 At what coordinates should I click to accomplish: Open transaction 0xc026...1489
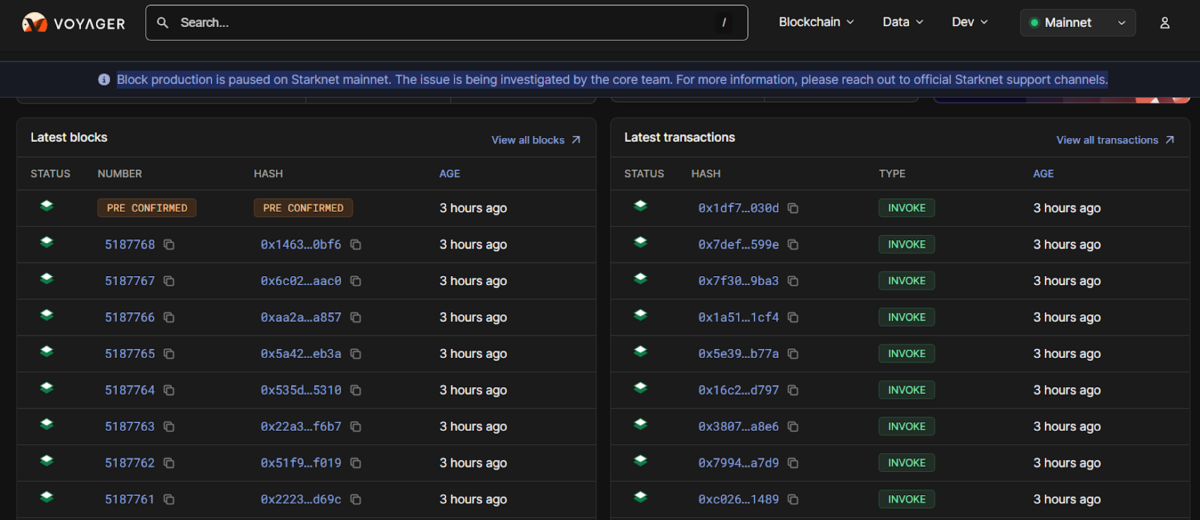738,499
